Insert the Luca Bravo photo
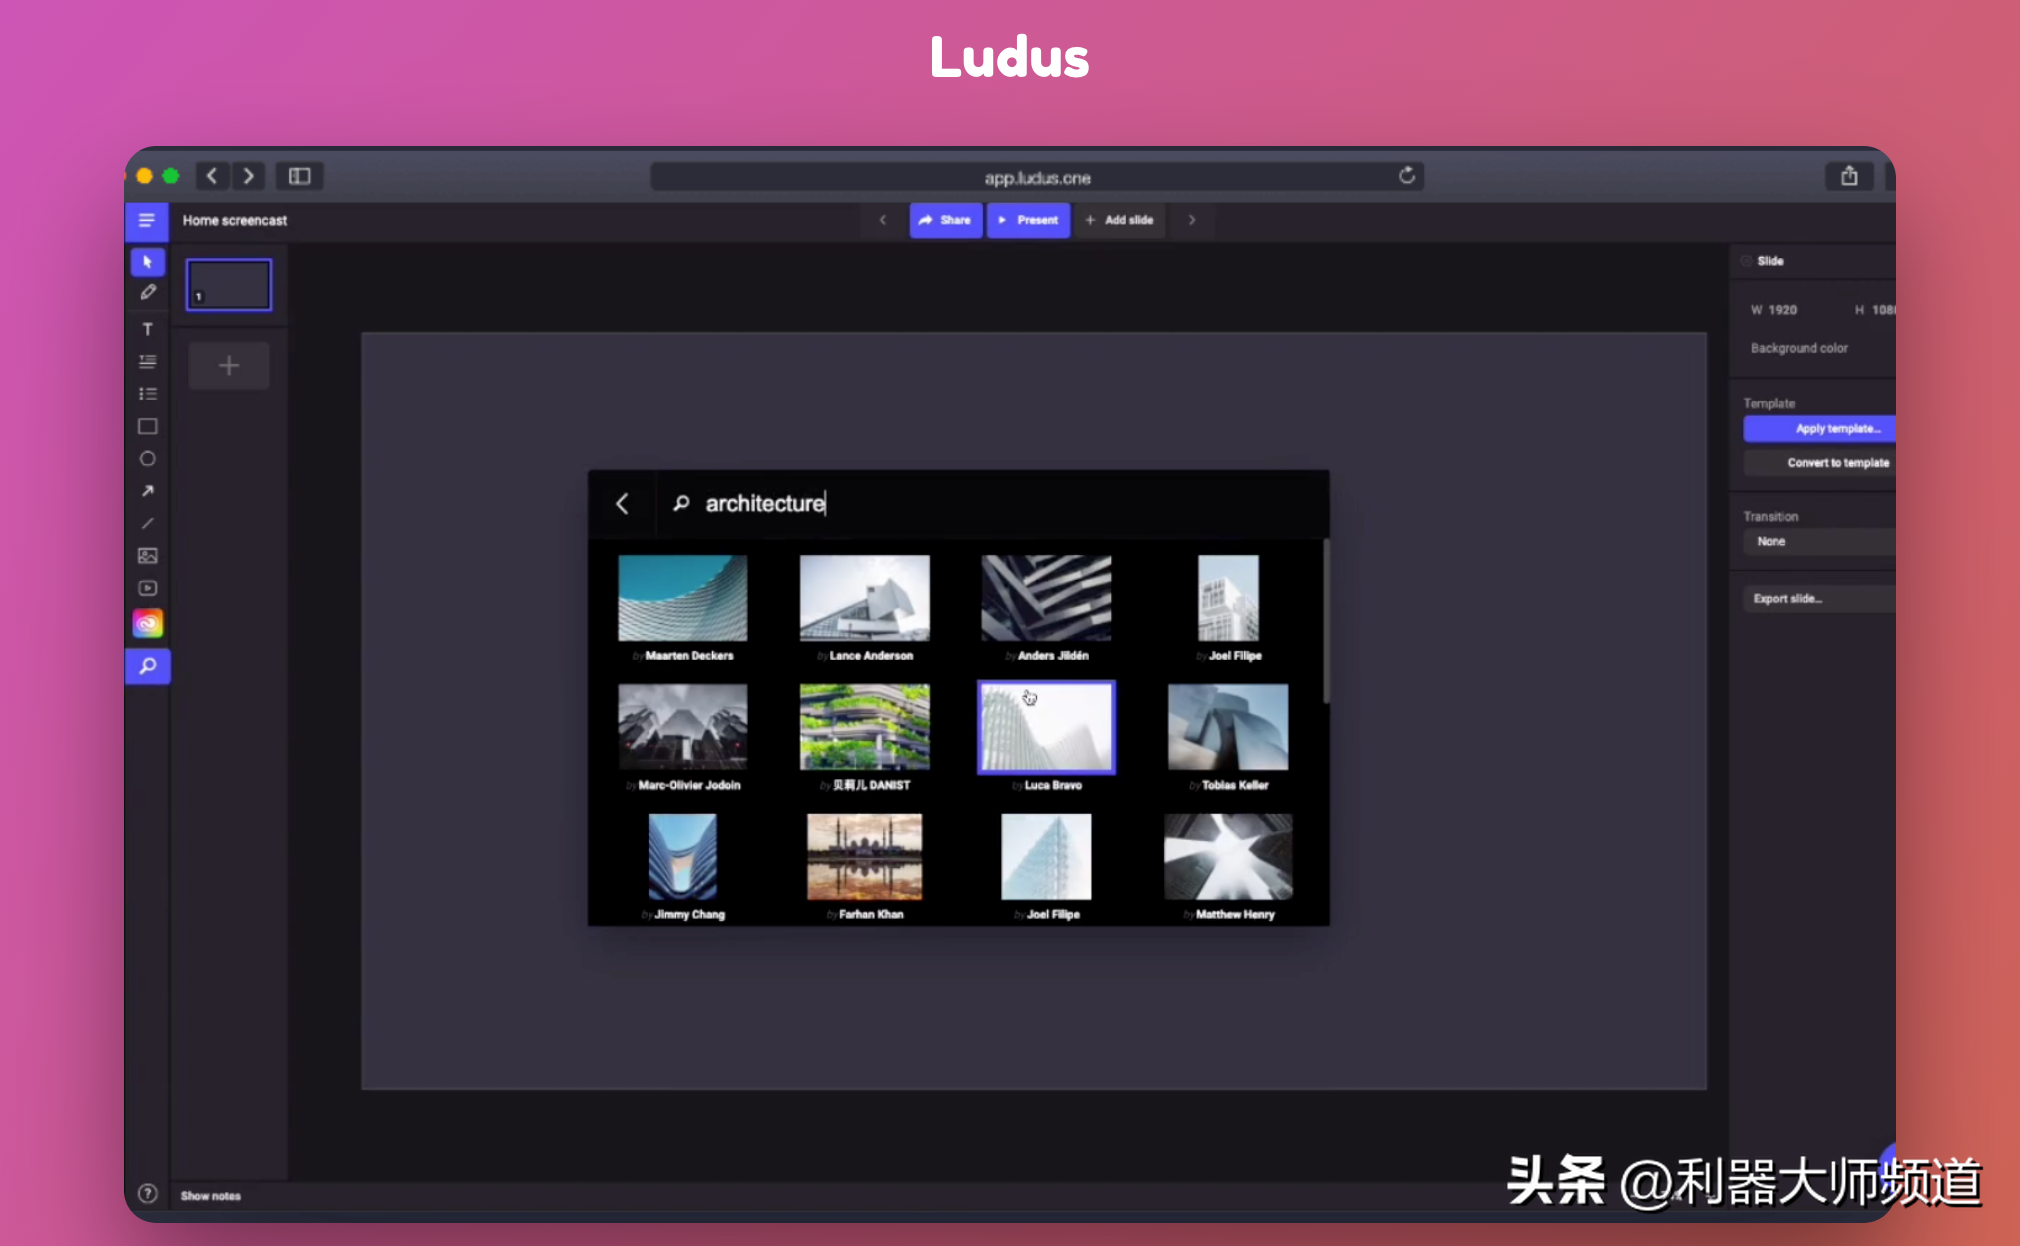The width and height of the screenshot is (2020, 1246). (x=1046, y=727)
